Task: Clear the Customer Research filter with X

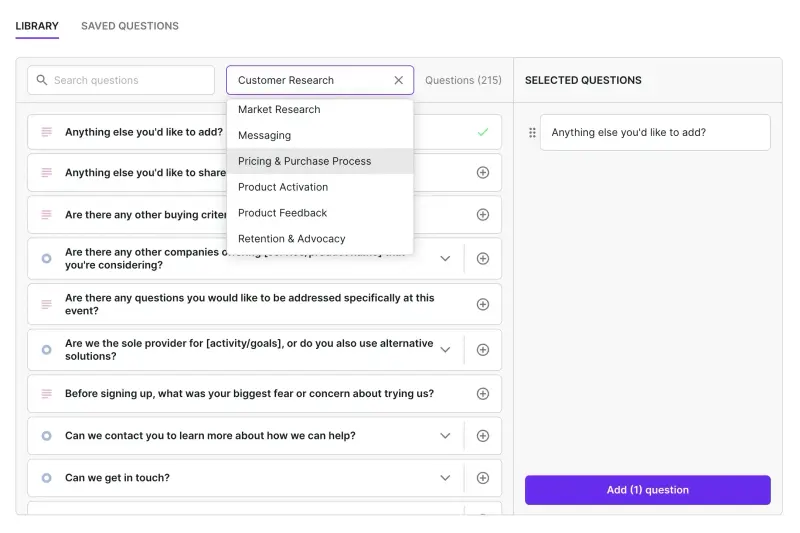Action: click(398, 80)
